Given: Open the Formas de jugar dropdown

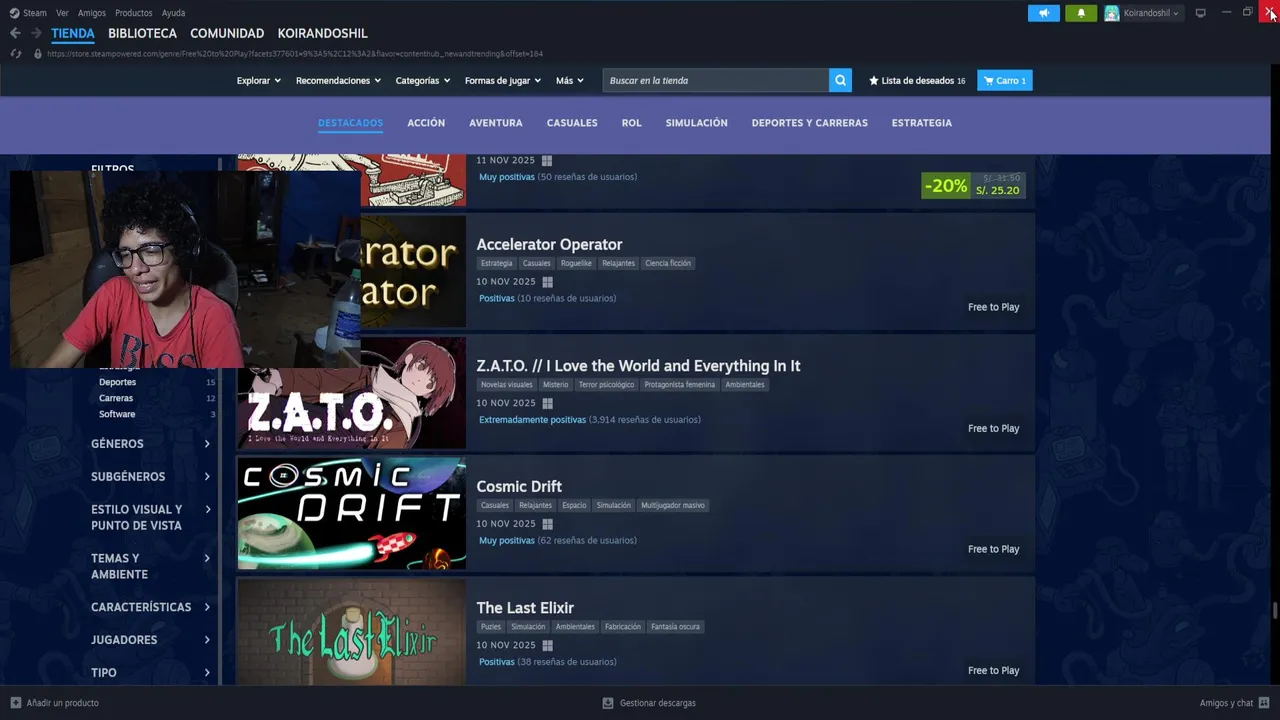Looking at the screenshot, I should [503, 80].
